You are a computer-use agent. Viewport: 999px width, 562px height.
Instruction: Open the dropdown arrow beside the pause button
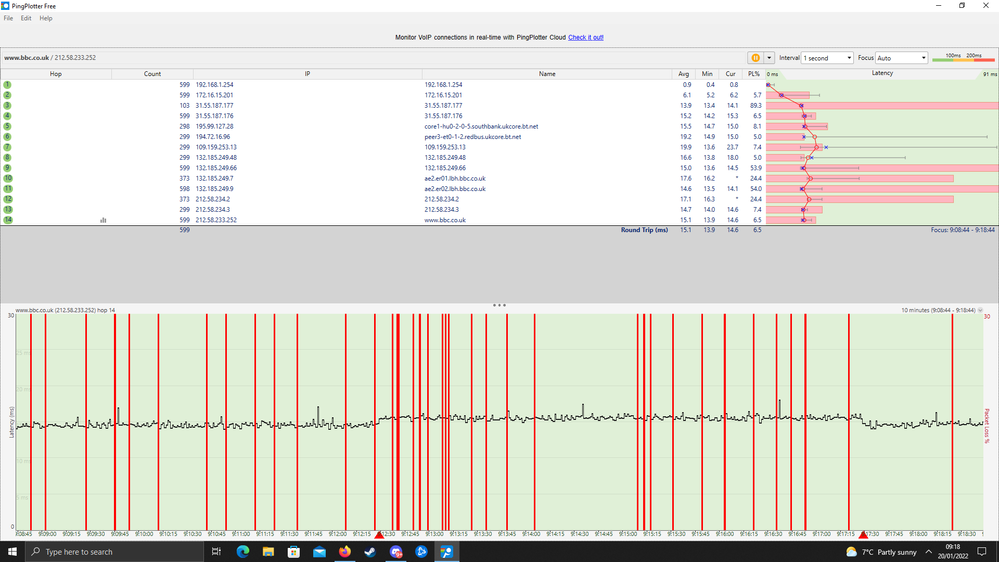click(769, 58)
